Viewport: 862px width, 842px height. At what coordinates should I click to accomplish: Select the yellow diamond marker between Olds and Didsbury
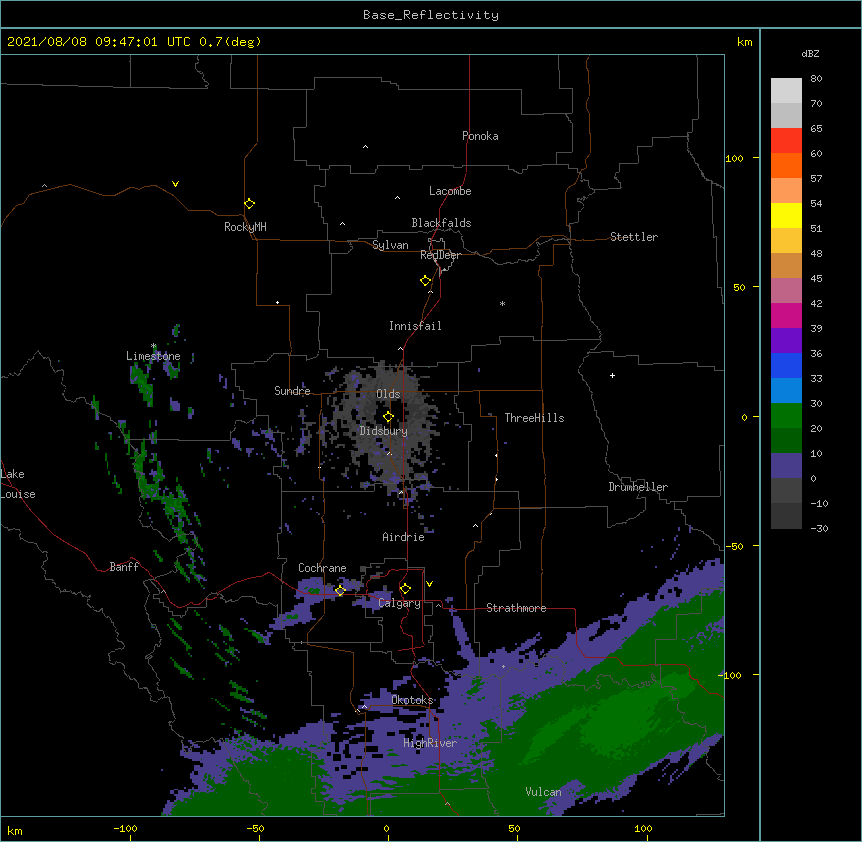(x=389, y=416)
